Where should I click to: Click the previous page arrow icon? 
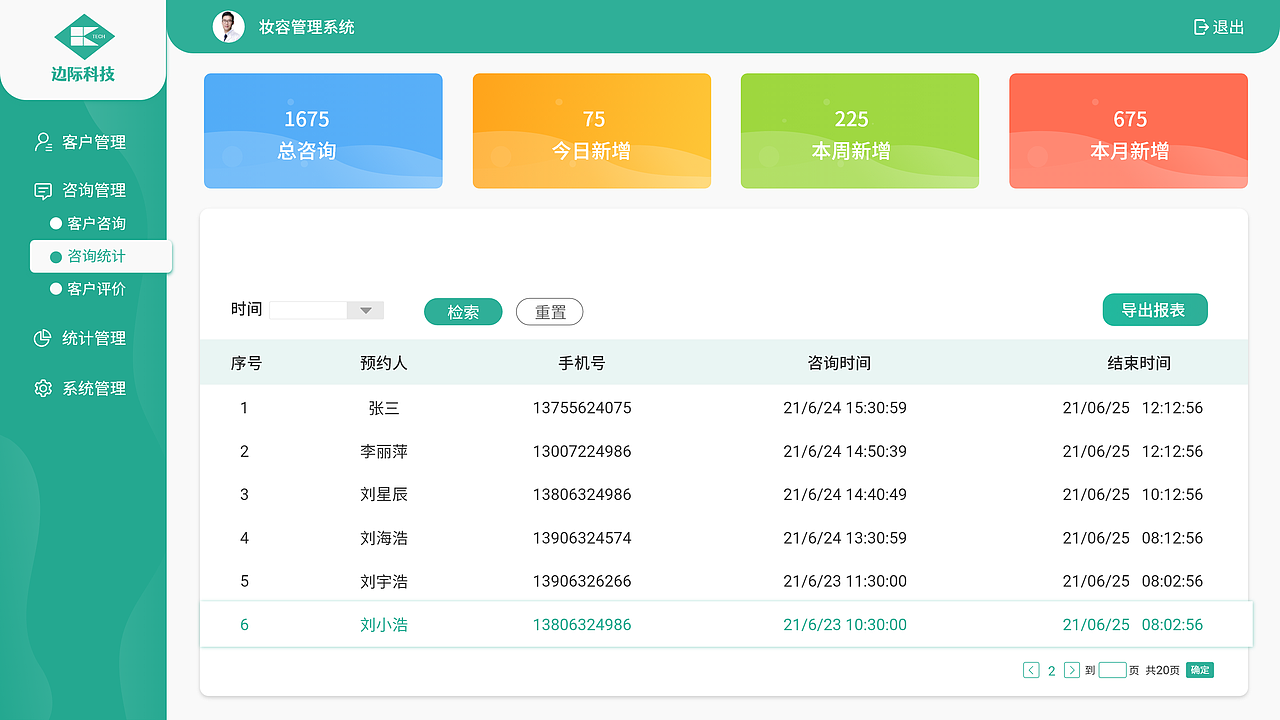[1031, 670]
